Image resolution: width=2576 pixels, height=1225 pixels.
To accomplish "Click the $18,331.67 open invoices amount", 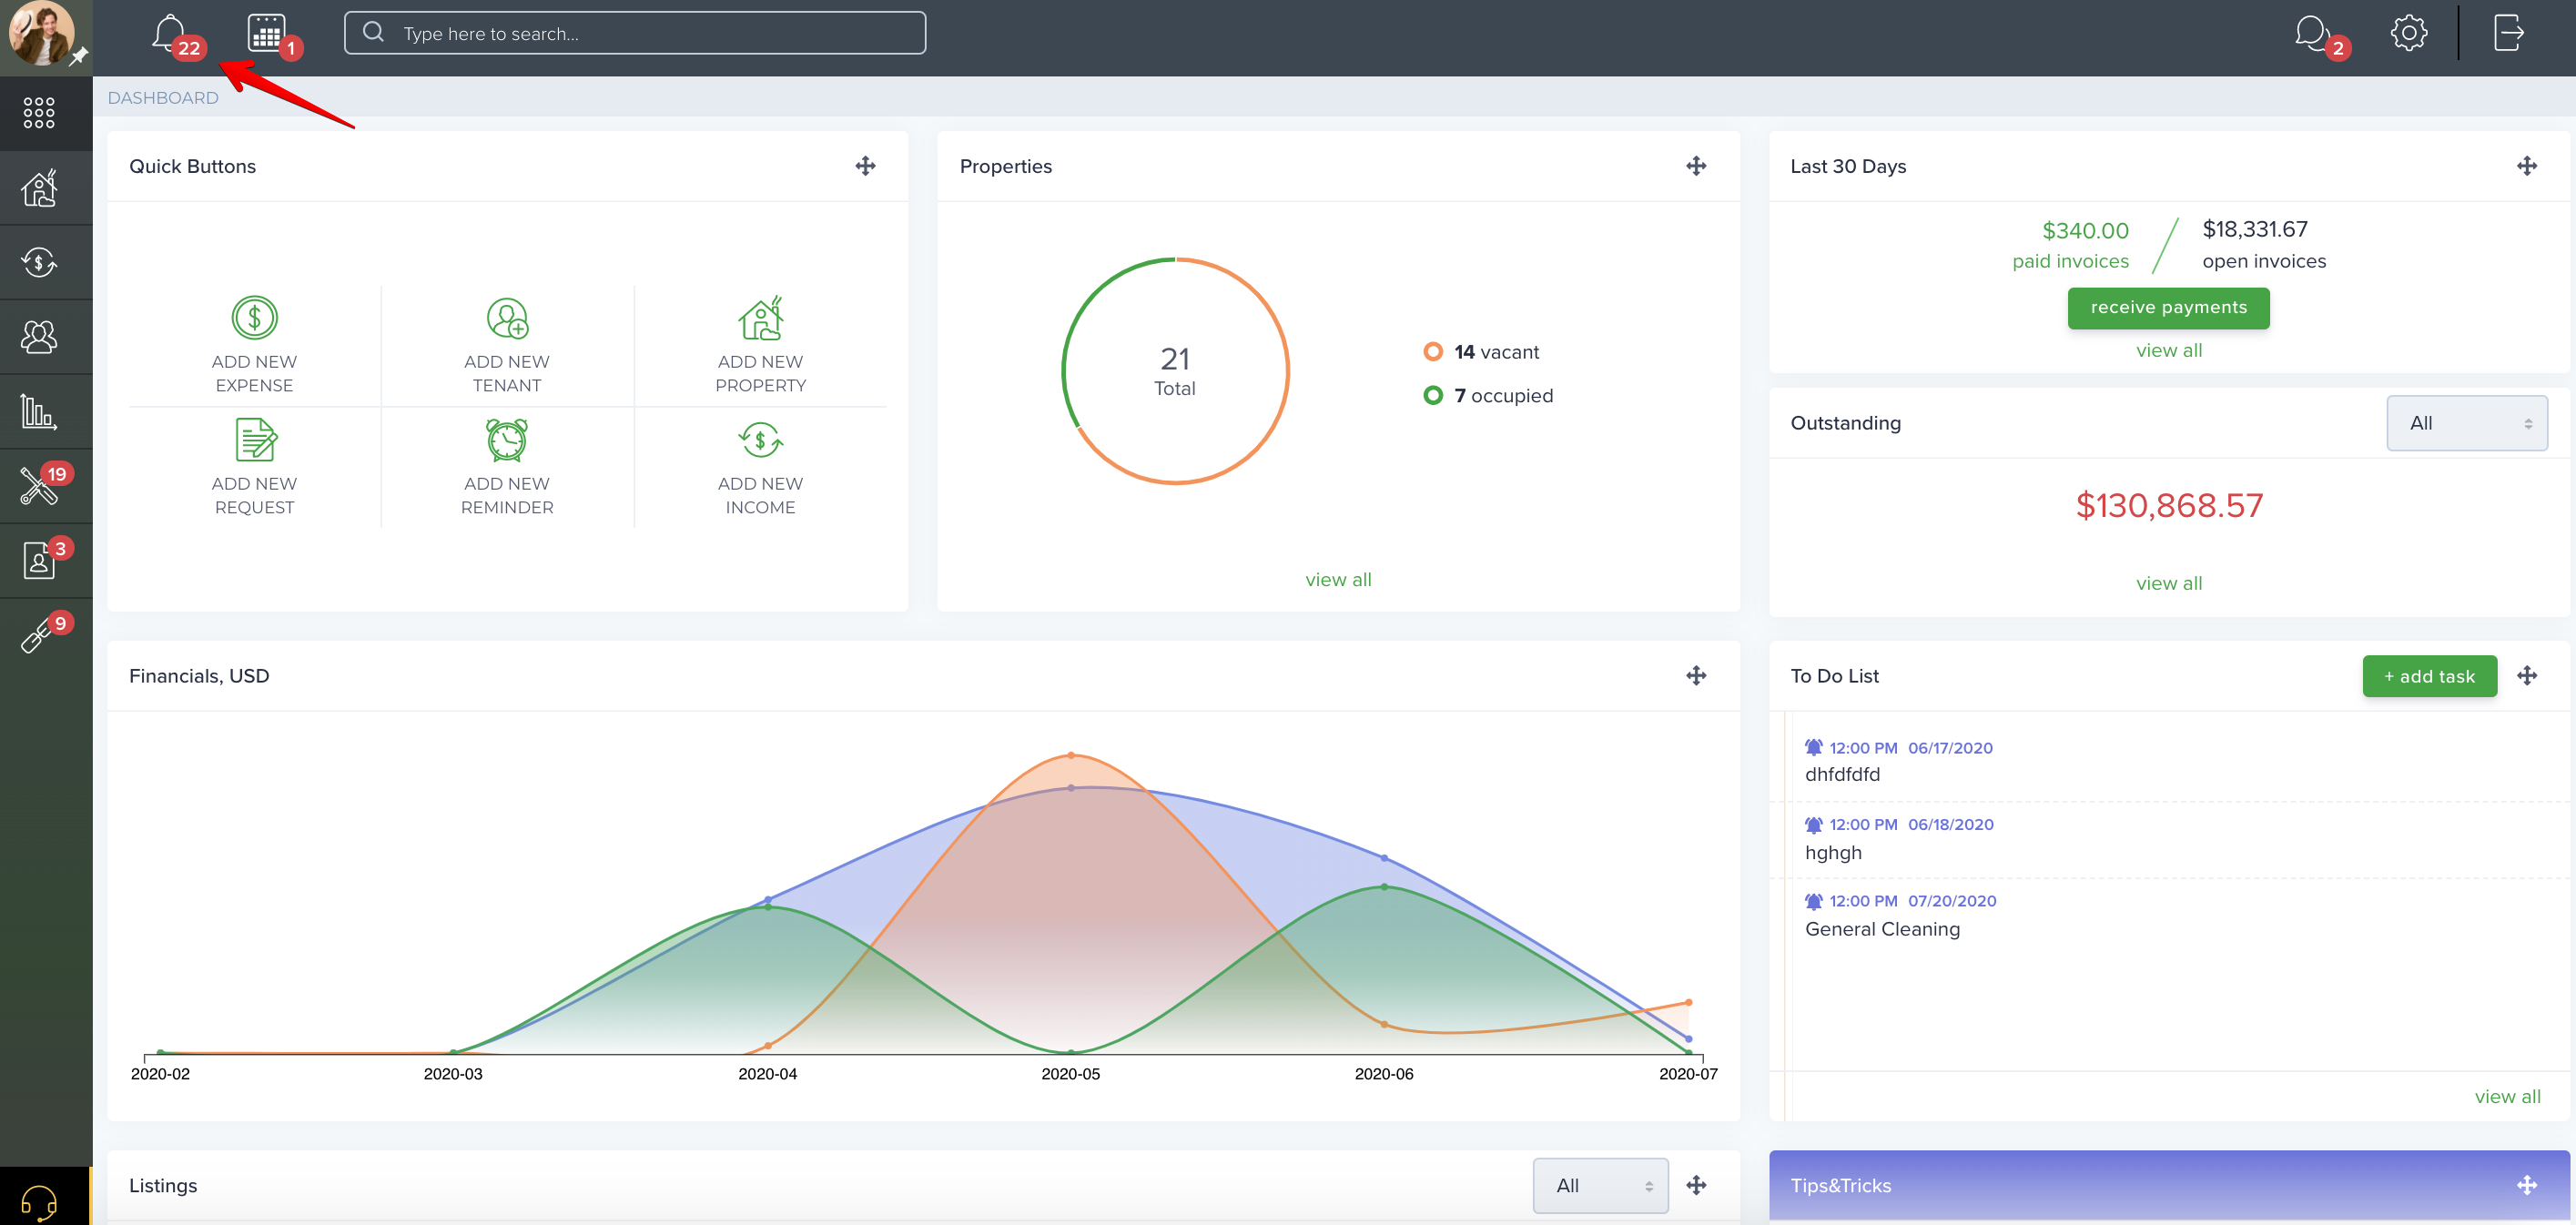I will pyautogui.click(x=2254, y=229).
